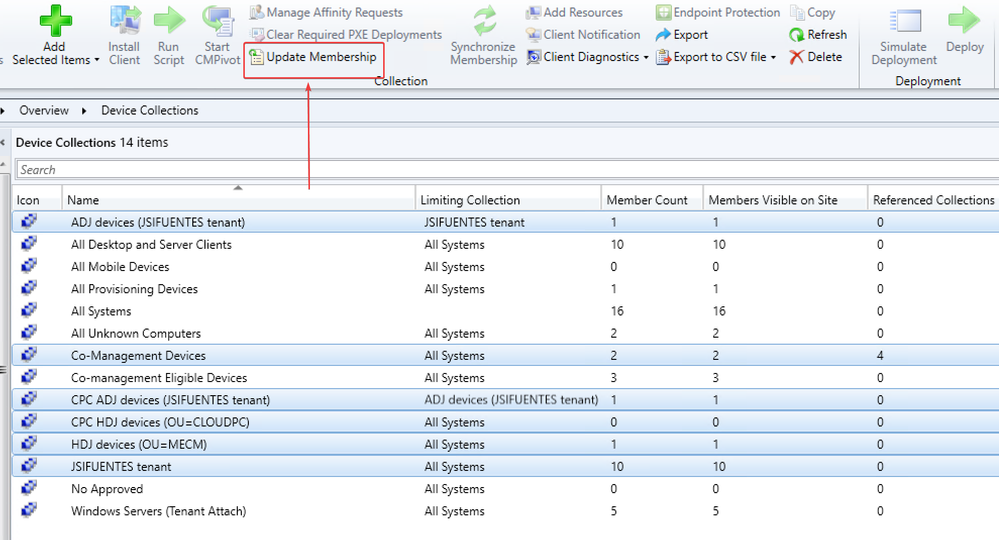Screen dimensions: 999x540
Task: Click the Simulate Deployment icon
Action: [905, 20]
